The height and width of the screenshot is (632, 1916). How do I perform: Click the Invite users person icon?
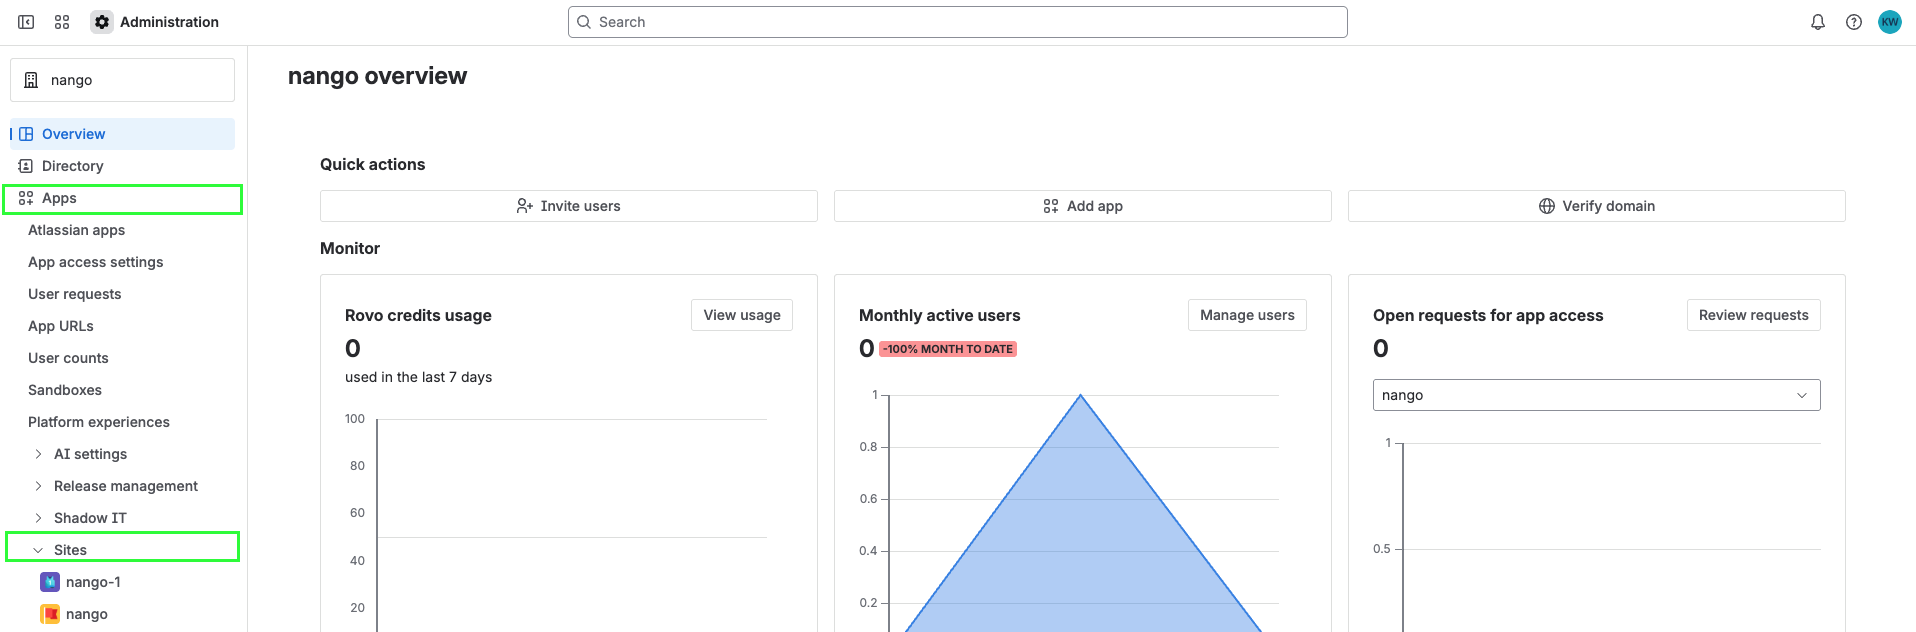(x=525, y=206)
